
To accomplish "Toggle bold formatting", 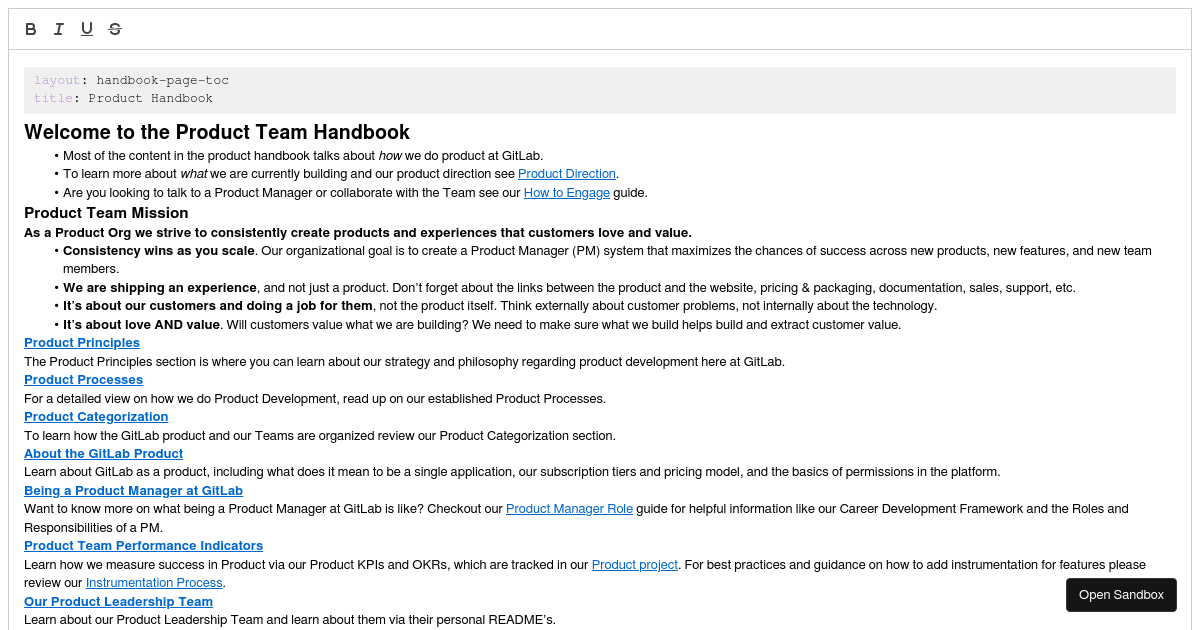I will [30, 28].
